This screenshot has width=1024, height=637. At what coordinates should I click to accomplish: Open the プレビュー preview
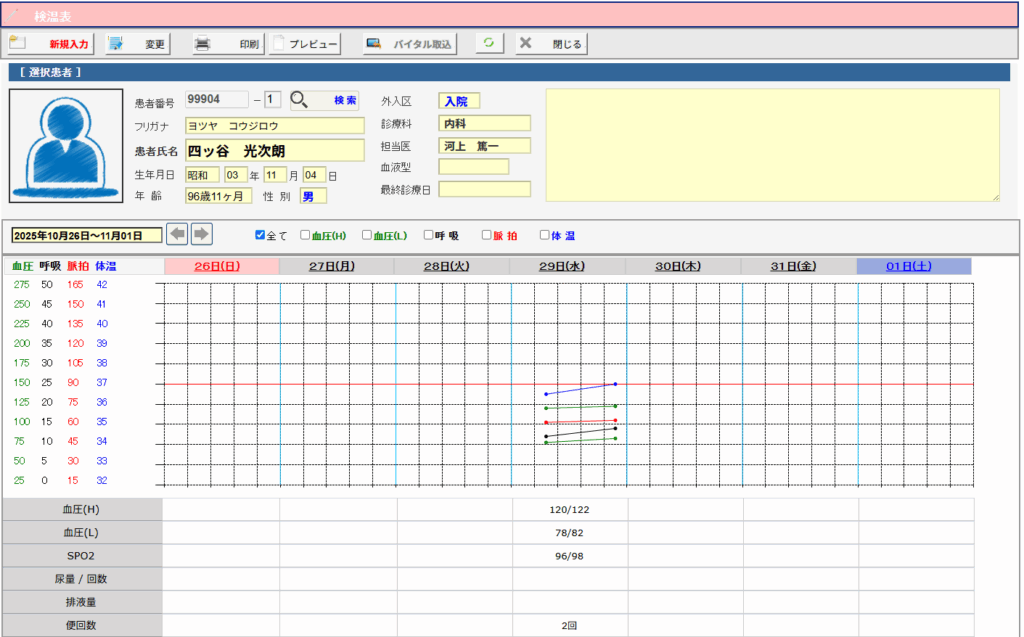pyautogui.click(x=306, y=44)
